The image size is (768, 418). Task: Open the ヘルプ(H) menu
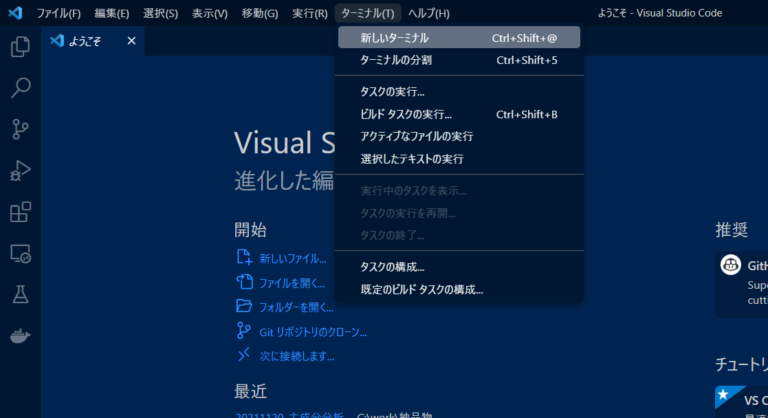(428, 13)
